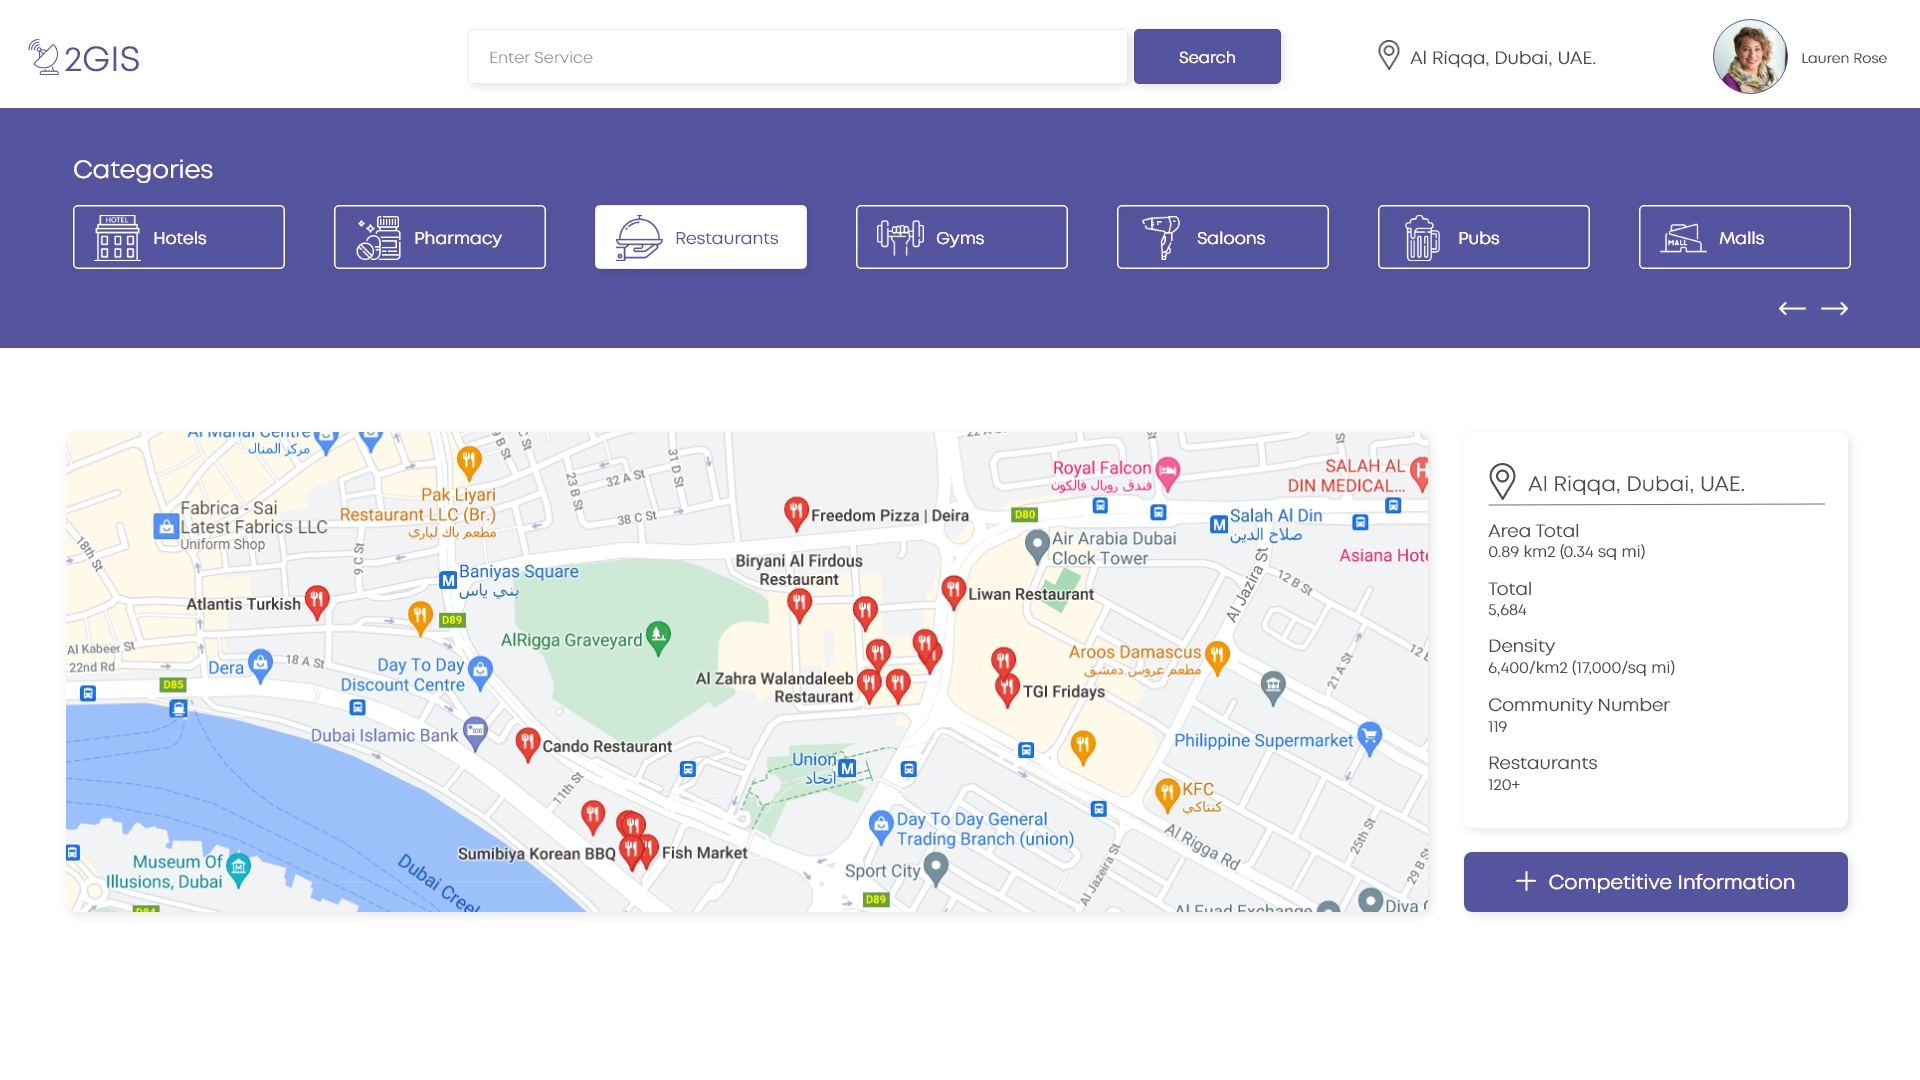Click the 2GIS logo

[84, 58]
